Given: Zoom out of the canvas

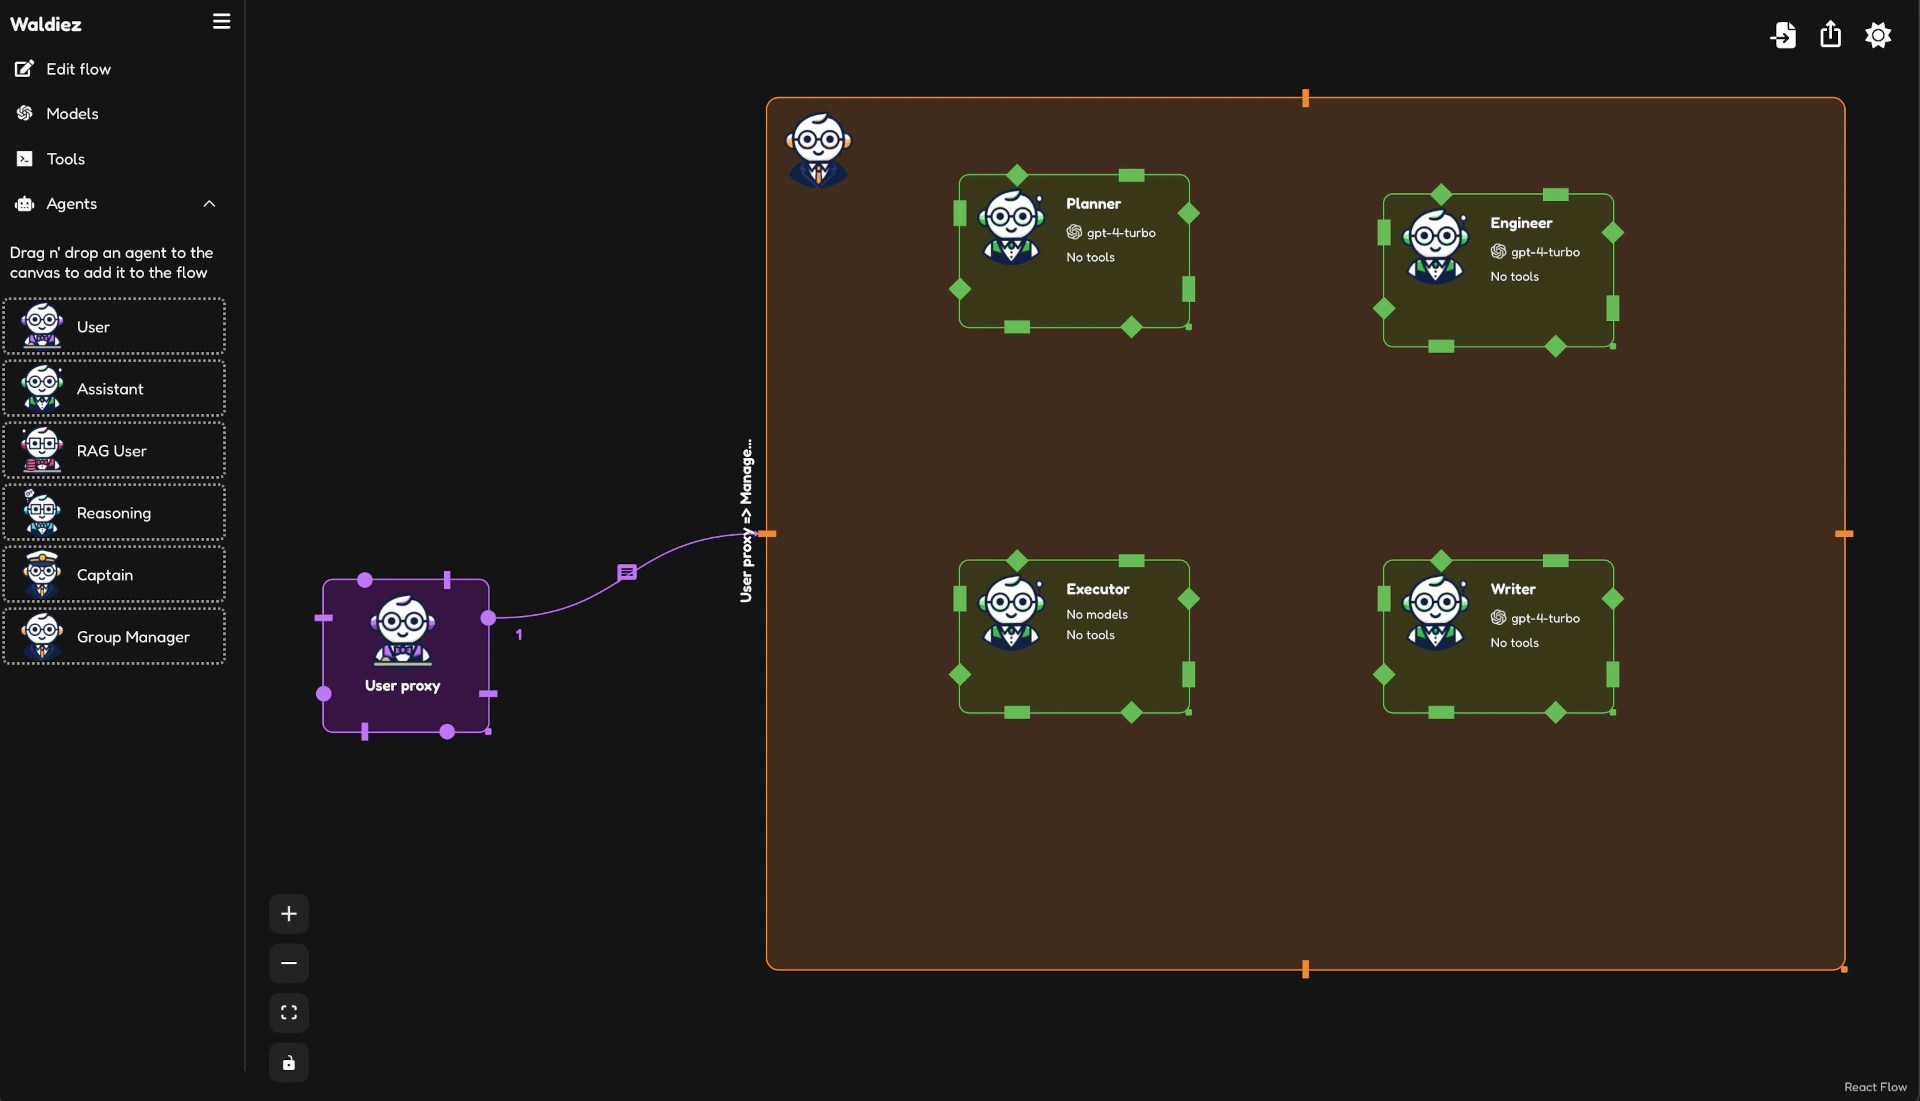Looking at the screenshot, I should click(289, 963).
